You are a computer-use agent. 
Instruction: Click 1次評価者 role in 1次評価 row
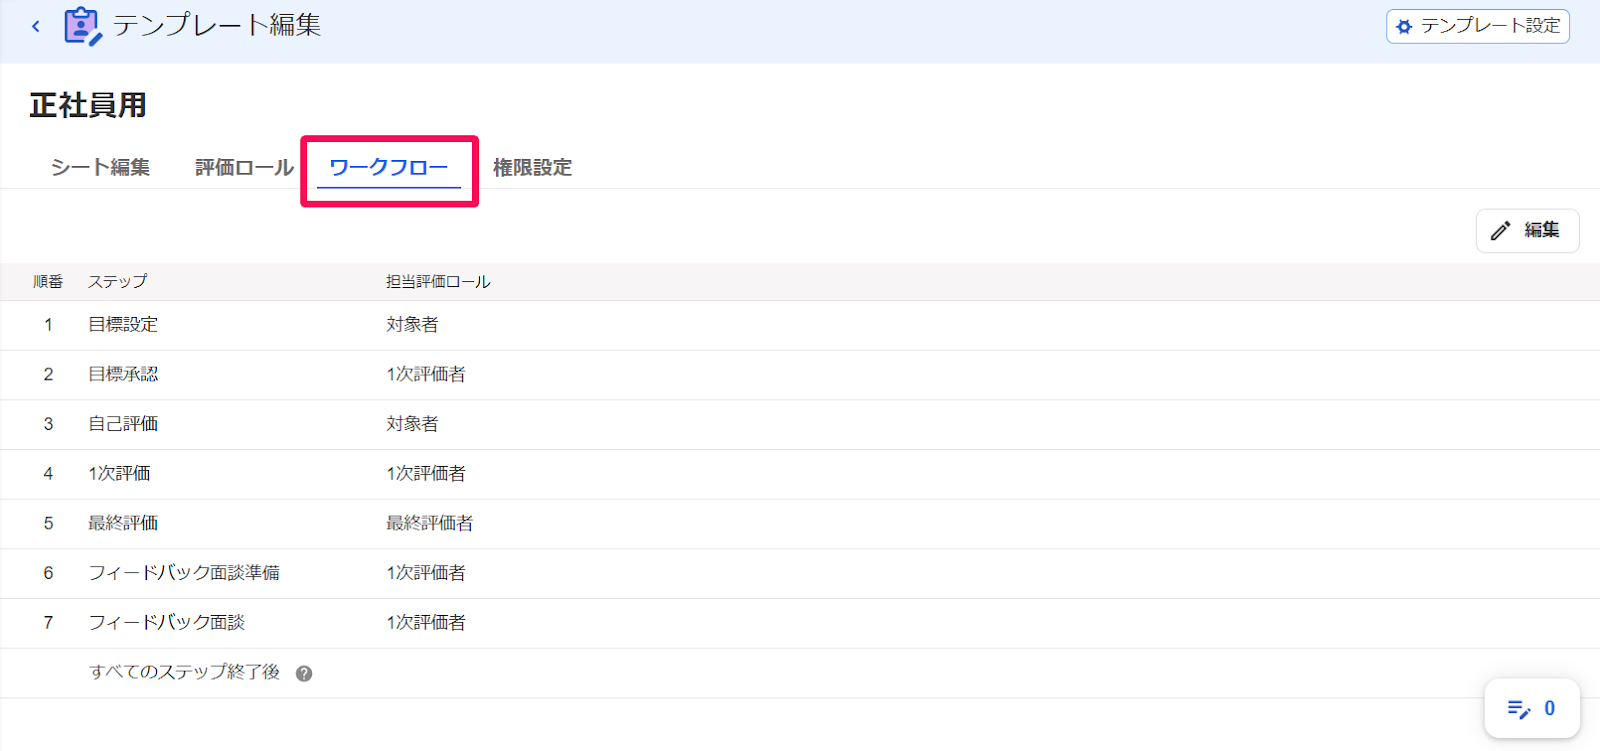point(426,474)
